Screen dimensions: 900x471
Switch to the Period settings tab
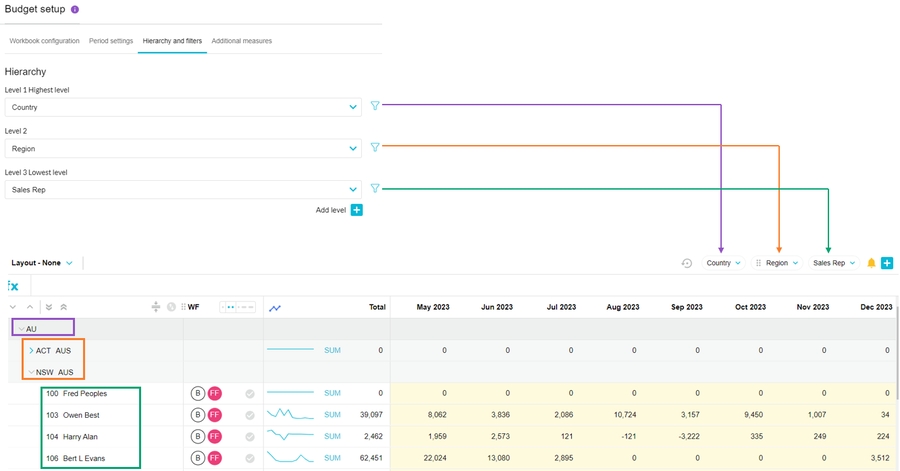(111, 41)
